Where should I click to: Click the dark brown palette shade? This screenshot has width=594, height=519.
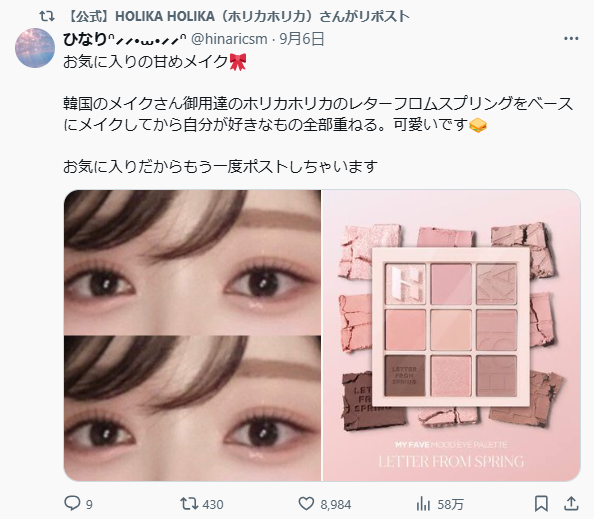[405, 375]
